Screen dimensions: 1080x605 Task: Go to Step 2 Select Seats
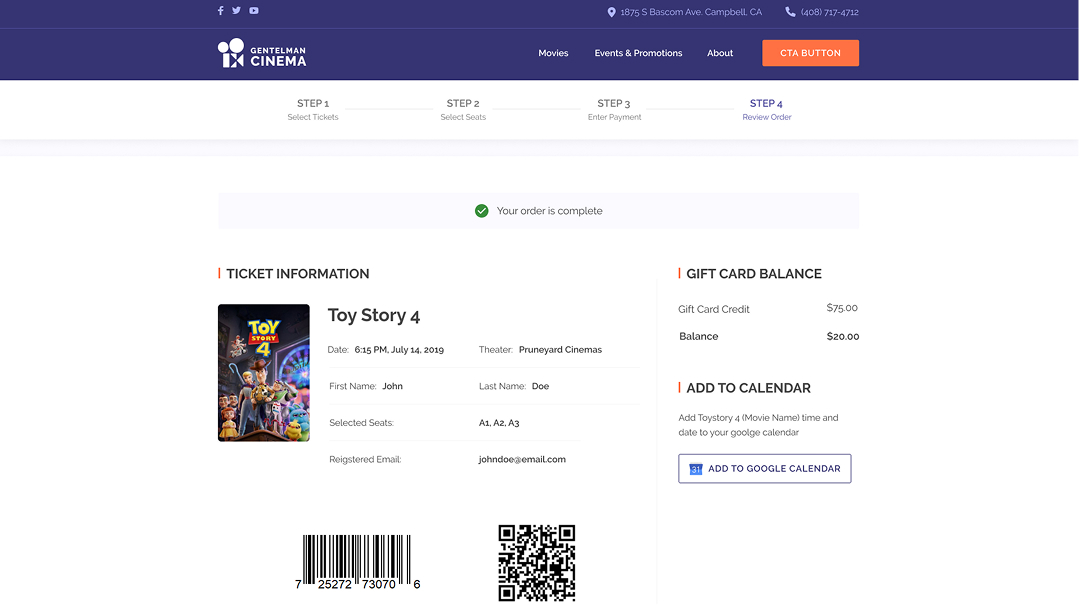coord(463,110)
